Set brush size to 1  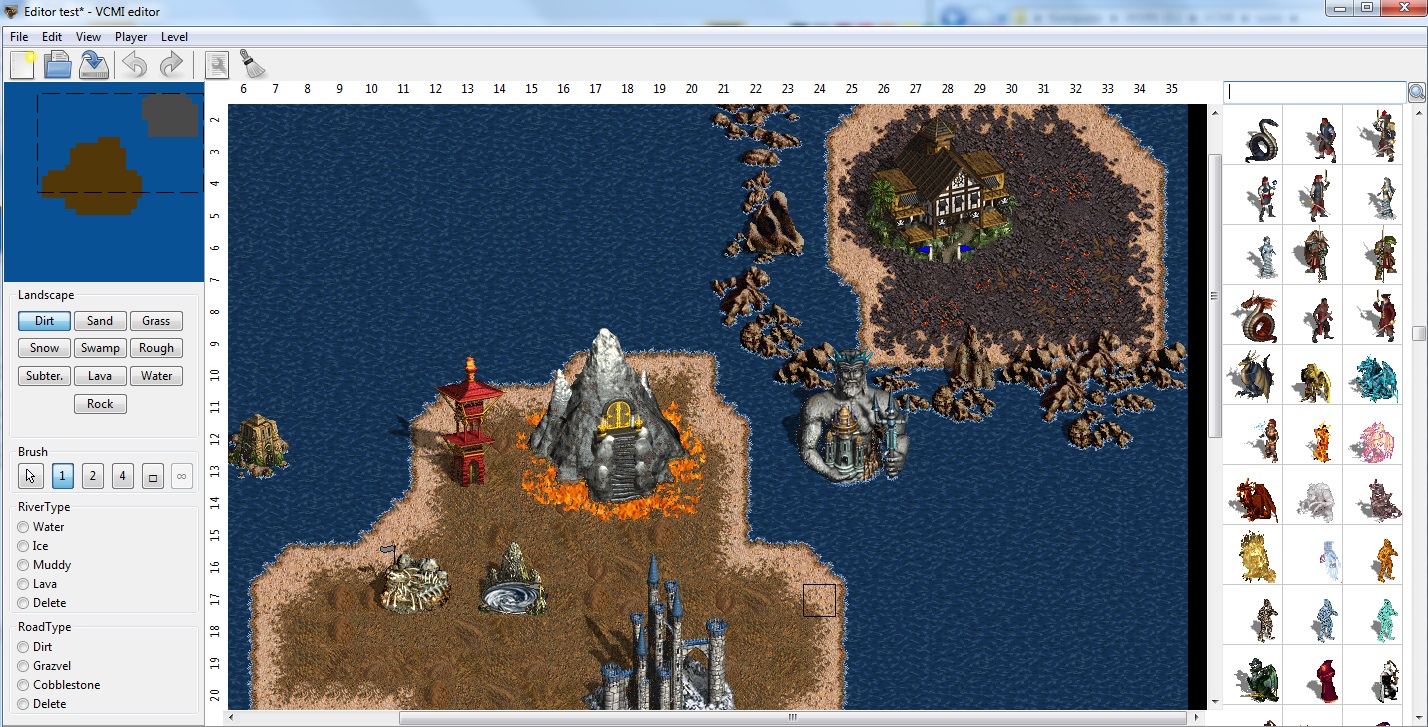click(63, 476)
